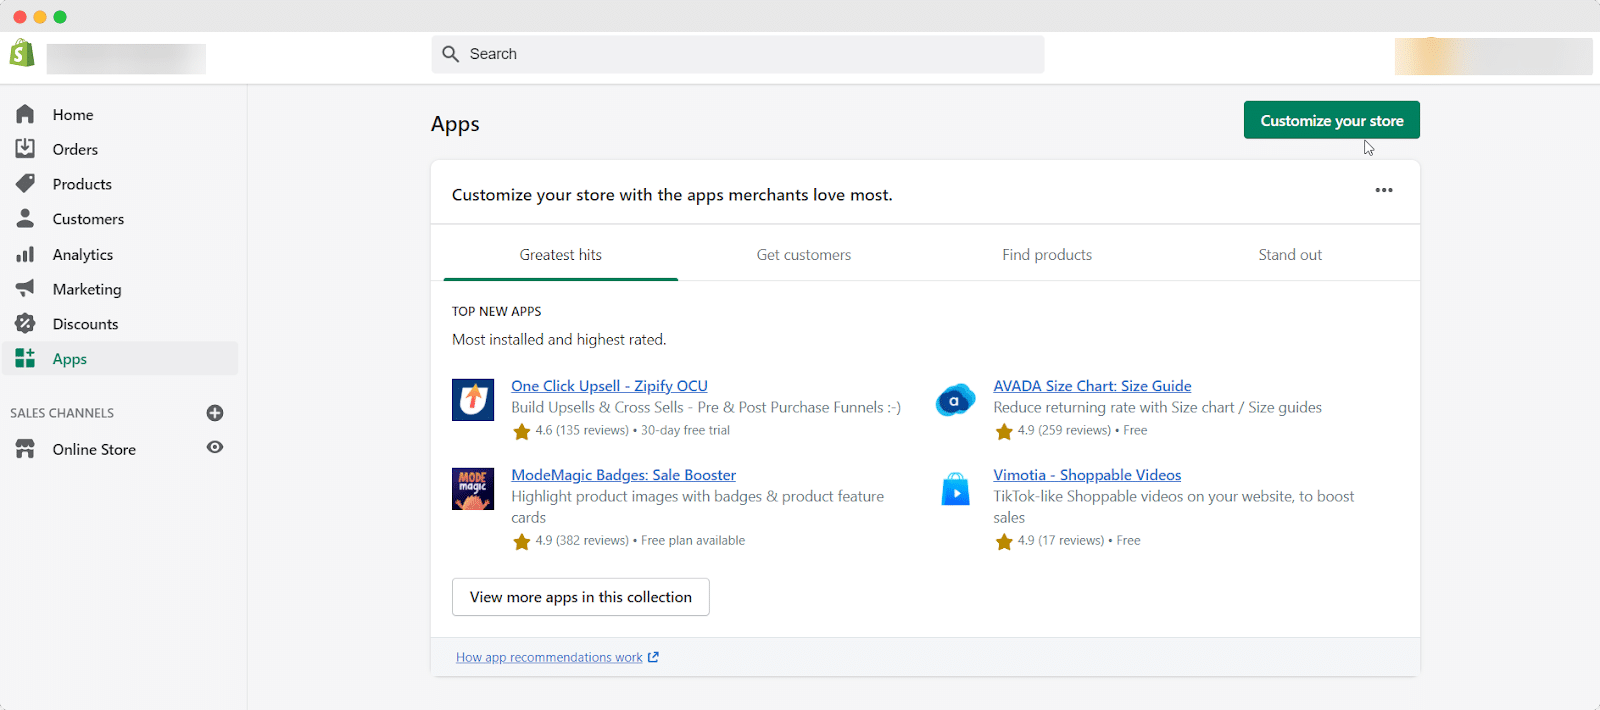This screenshot has width=1600, height=710.
Task: Open How app recommendations work link
Action: [x=549, y=657]
